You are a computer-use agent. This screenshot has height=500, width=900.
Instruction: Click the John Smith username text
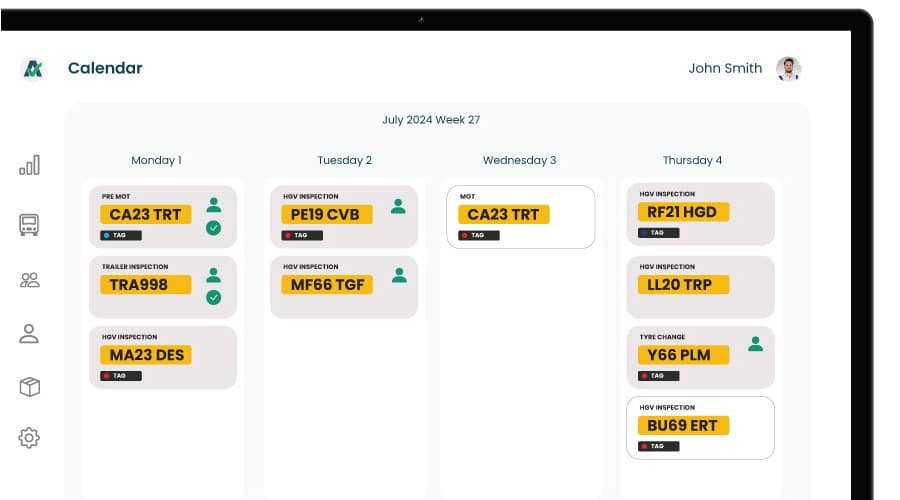(725, 69)
